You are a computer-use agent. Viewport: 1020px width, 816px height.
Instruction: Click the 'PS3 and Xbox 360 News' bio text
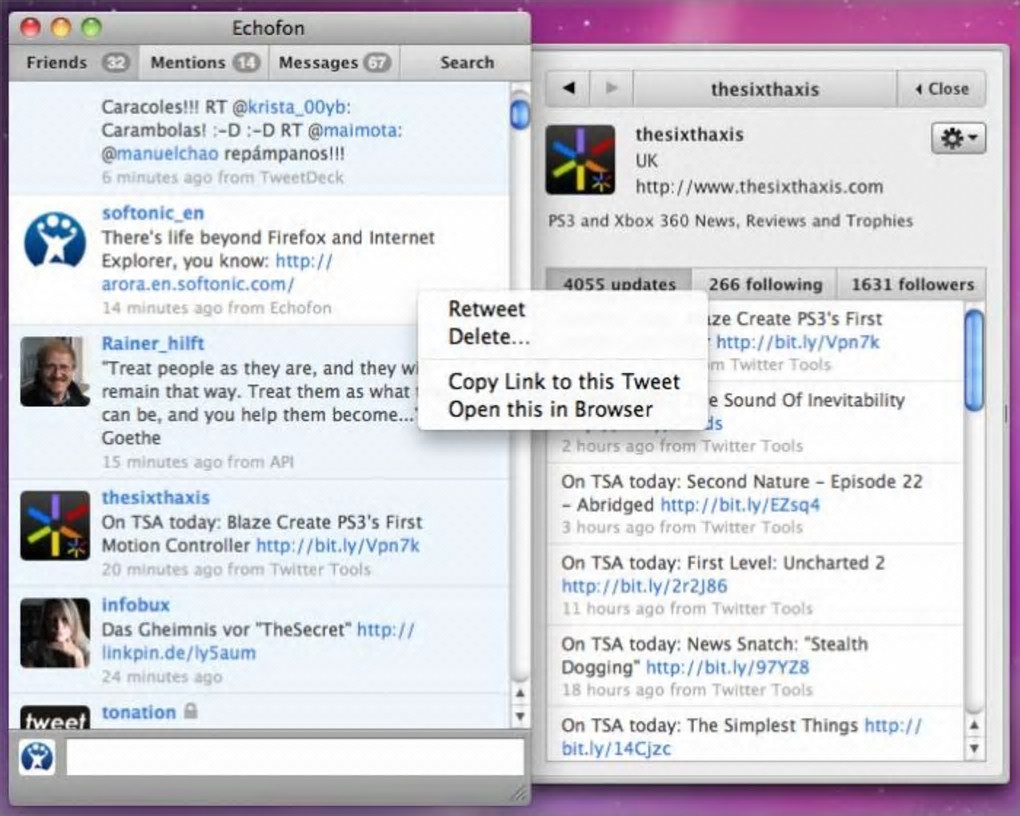coord(731,221)
